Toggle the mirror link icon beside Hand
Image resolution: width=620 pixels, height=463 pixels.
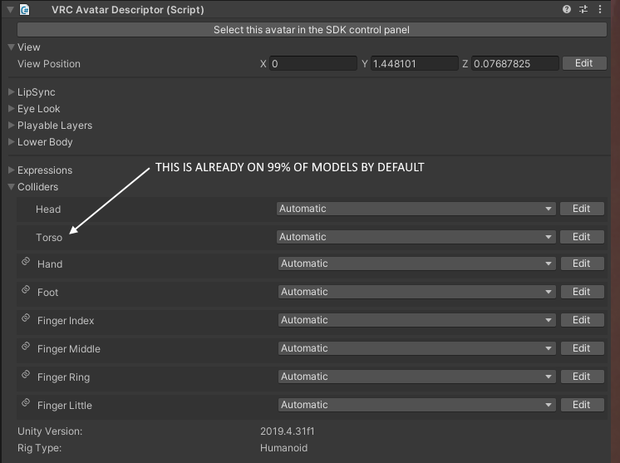pyautogui.click(x=26, y=261)
